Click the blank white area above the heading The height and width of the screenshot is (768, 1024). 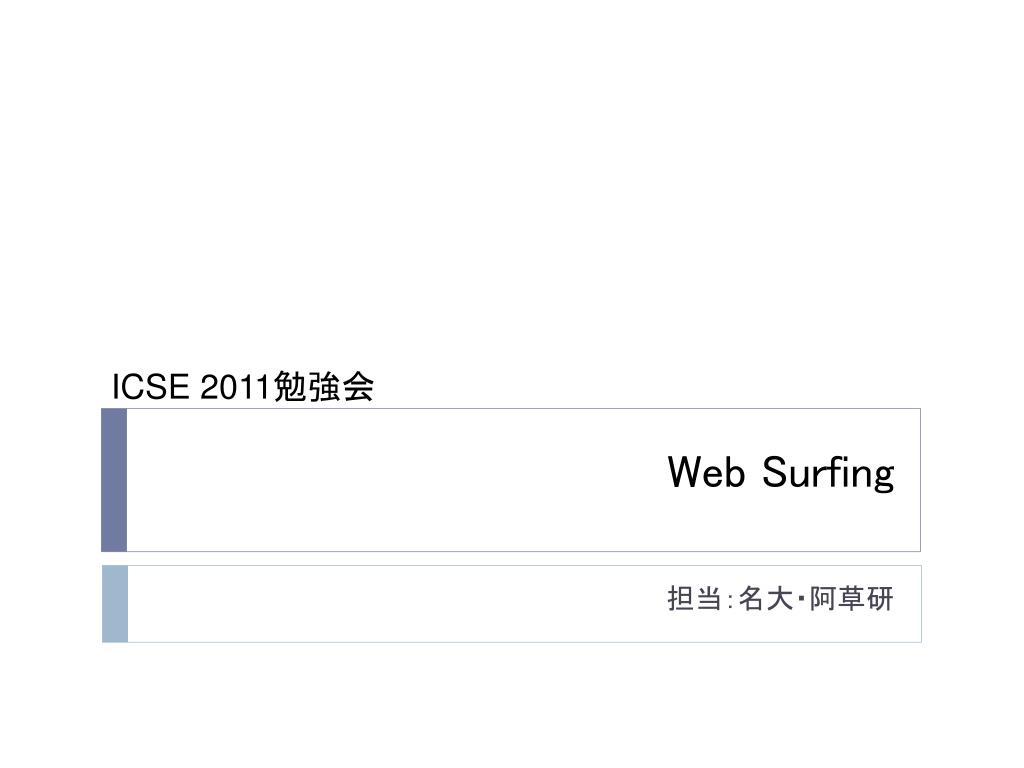(x=512, y=183)
